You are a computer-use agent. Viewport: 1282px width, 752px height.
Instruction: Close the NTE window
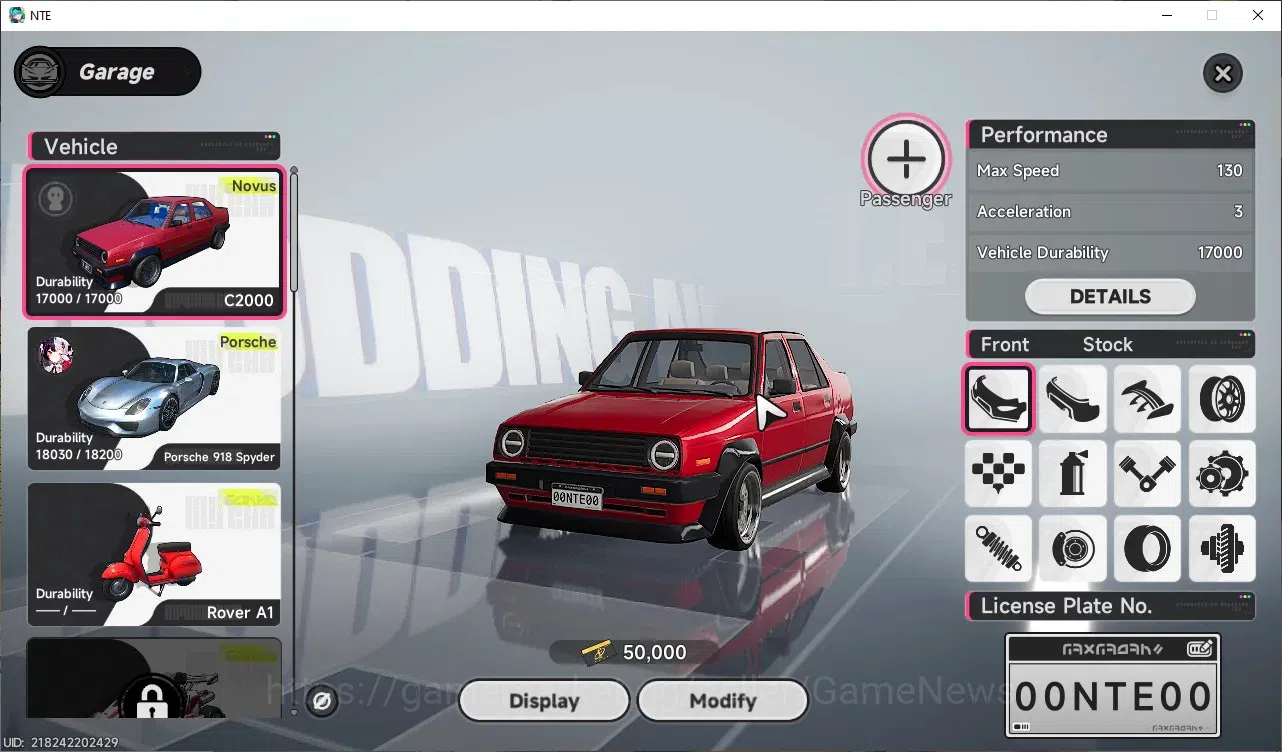pos(1258,15)
